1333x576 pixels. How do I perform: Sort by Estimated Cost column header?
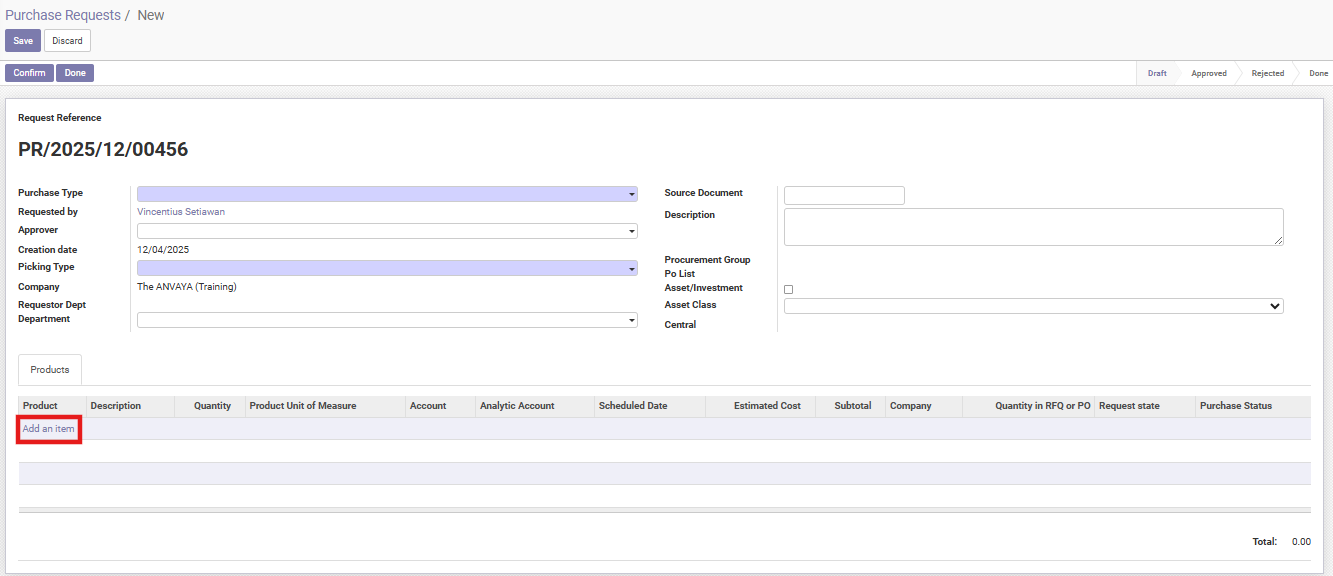pos(767,406)
